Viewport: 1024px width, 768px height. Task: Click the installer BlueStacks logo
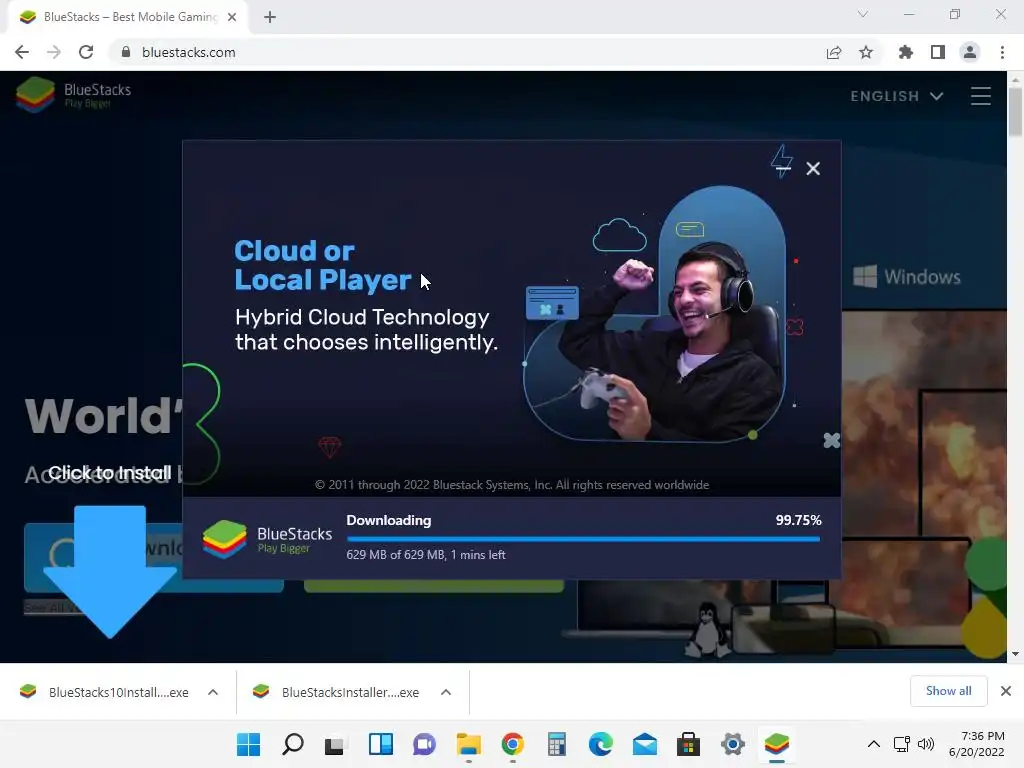(267, 539)
